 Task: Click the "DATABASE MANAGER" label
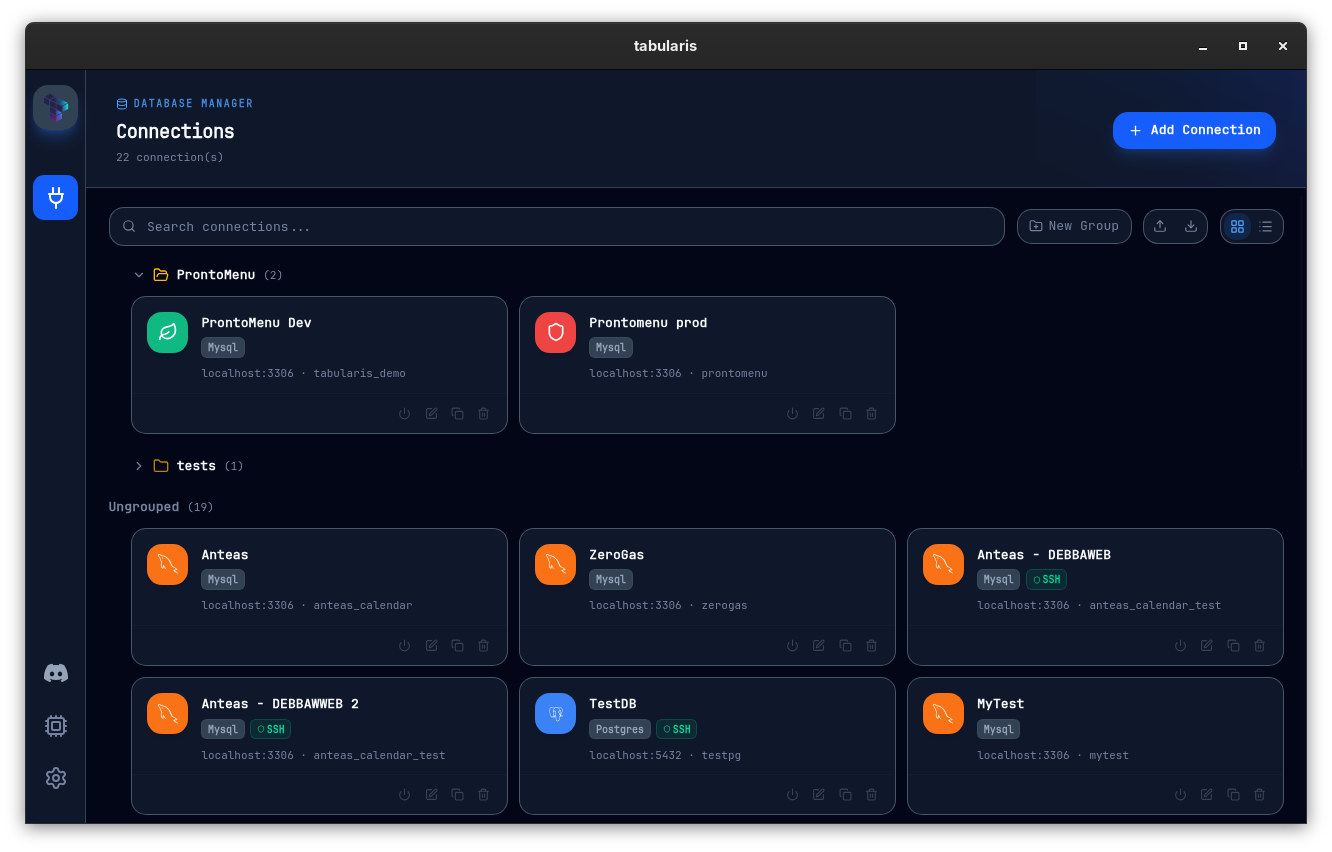(193, 103)
